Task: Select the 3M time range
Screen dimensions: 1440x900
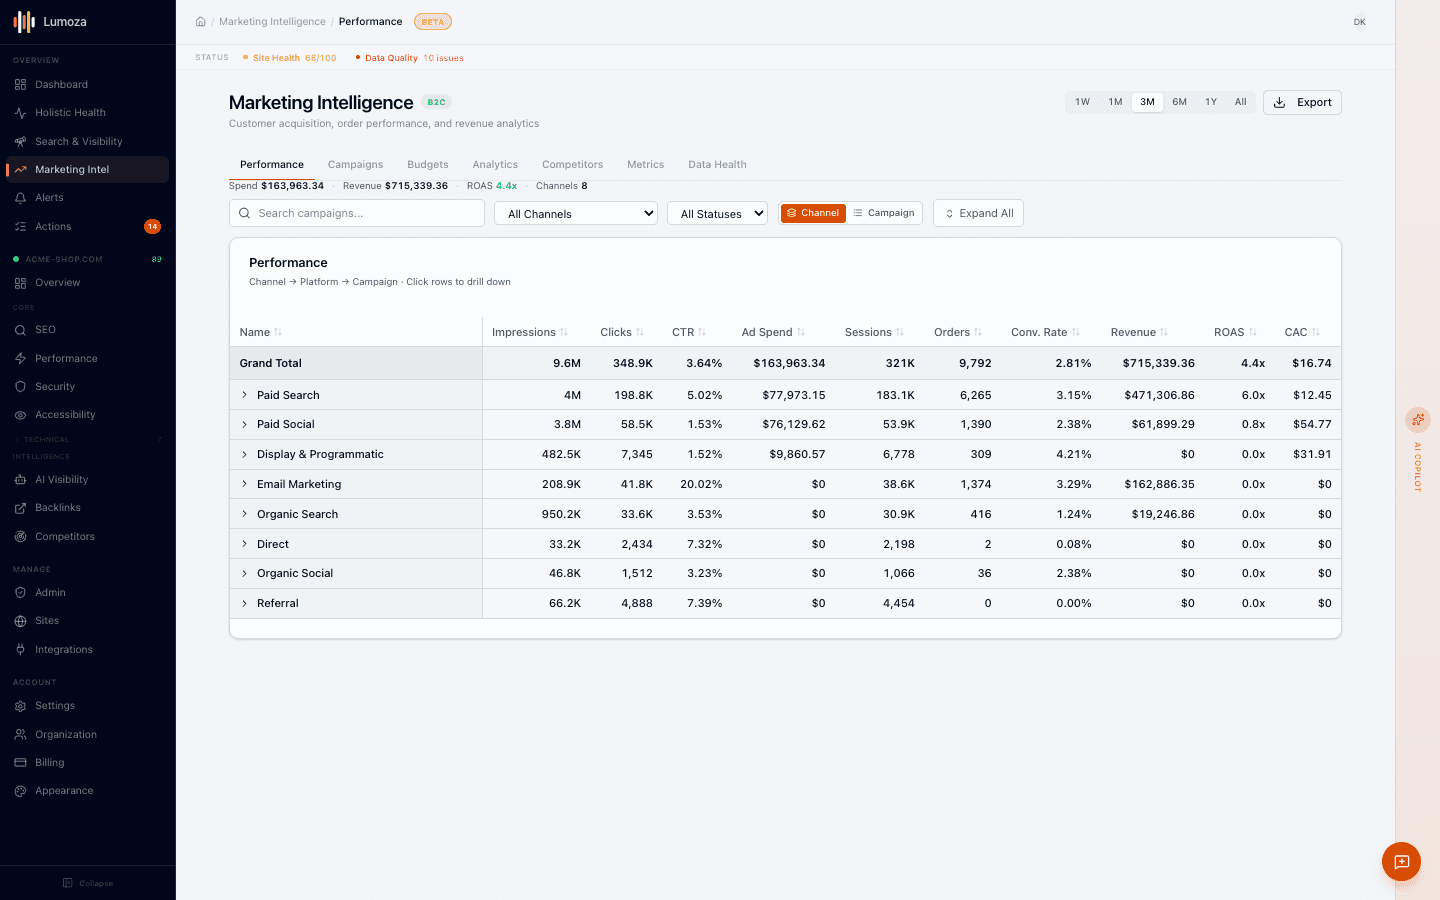Action: 1147,102
